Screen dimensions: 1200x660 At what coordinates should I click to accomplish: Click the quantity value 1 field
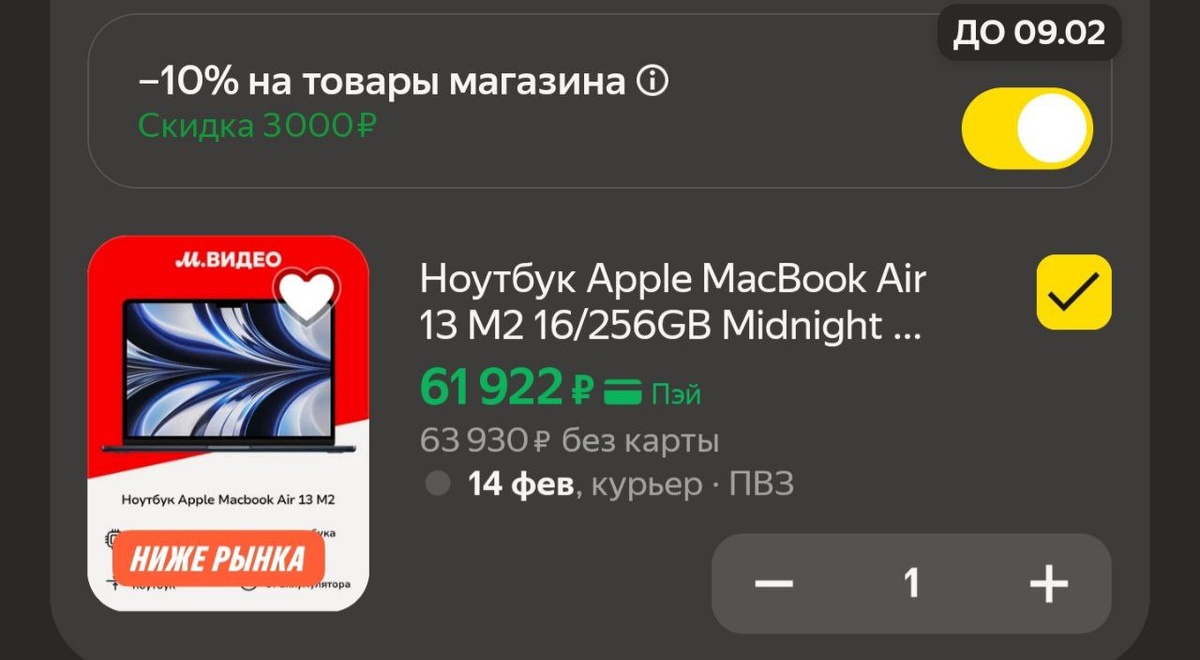pyautogui.click(x=911, y=583)
